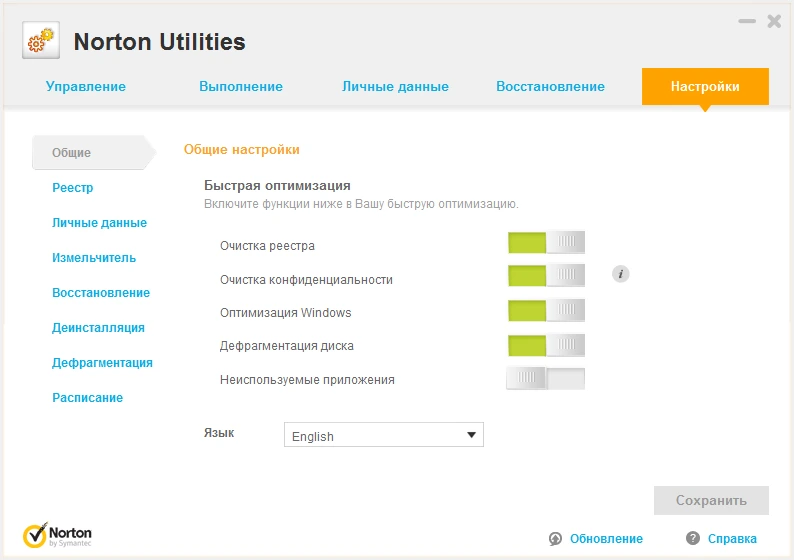The width and height of the screenshot is (794, 560).
Task: Click the Обновление link
Action: (606, 539)
